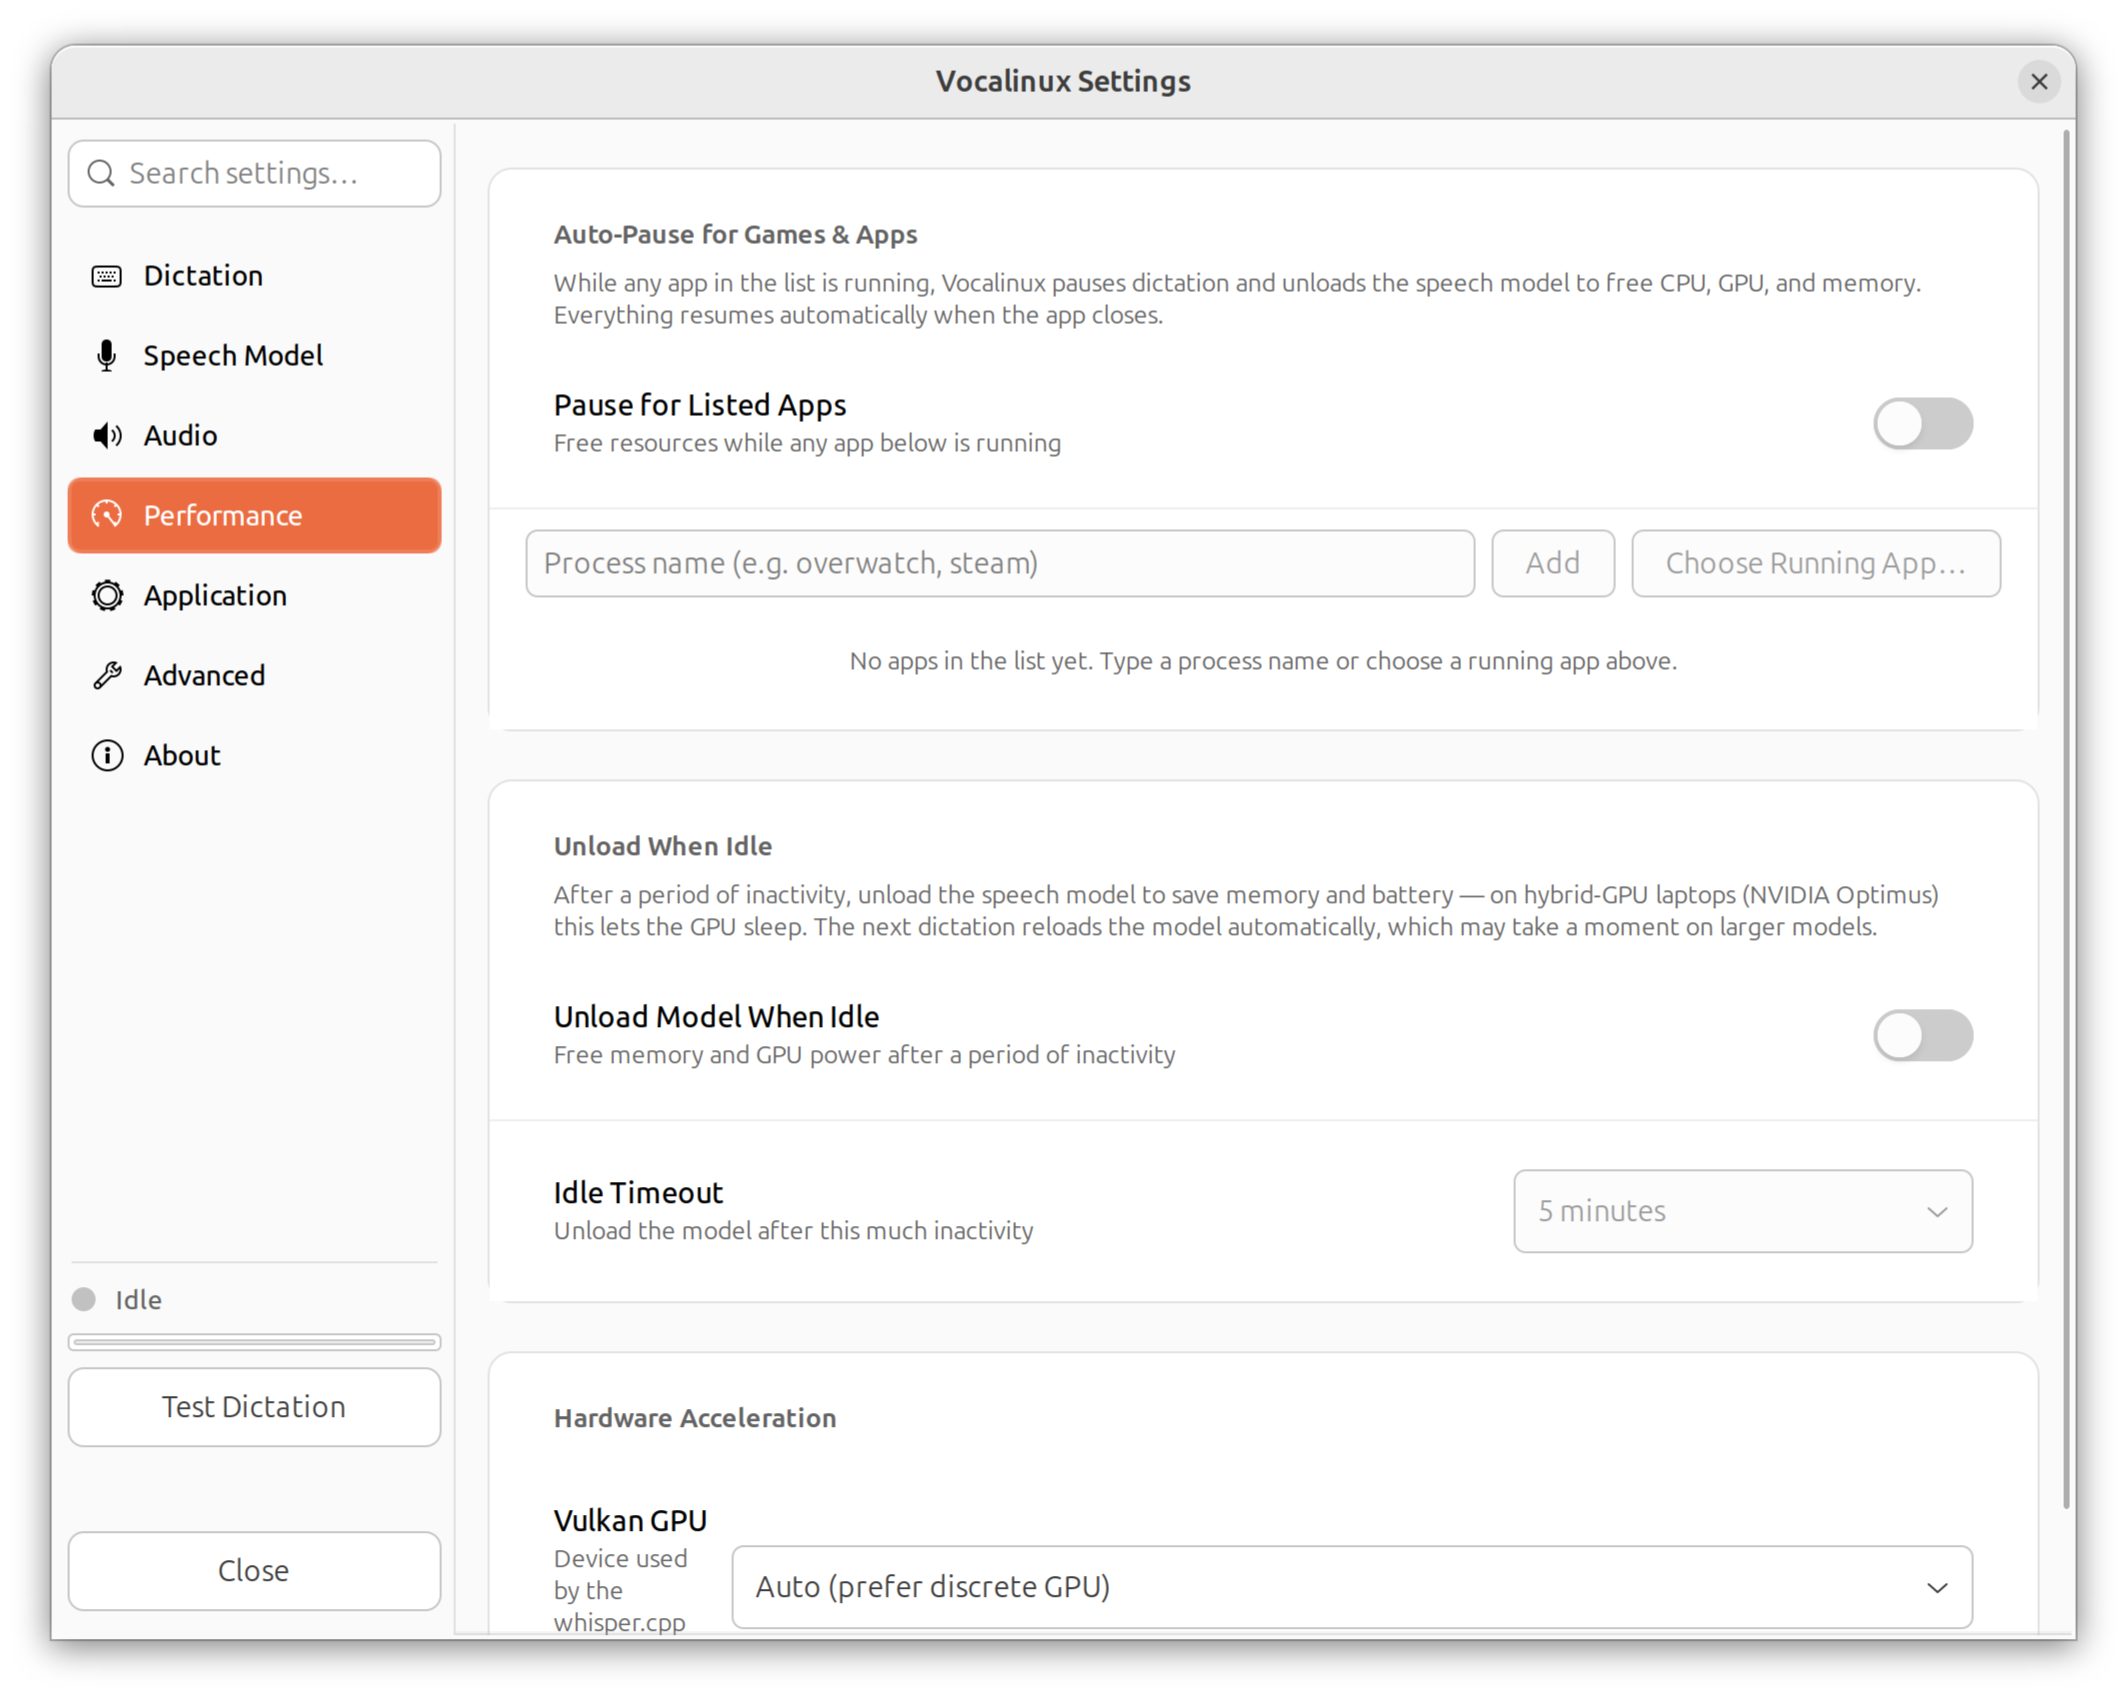This screenshot has width=2128, height=1698.
Task: Show the About page
Action: click(x=254, y=756)
